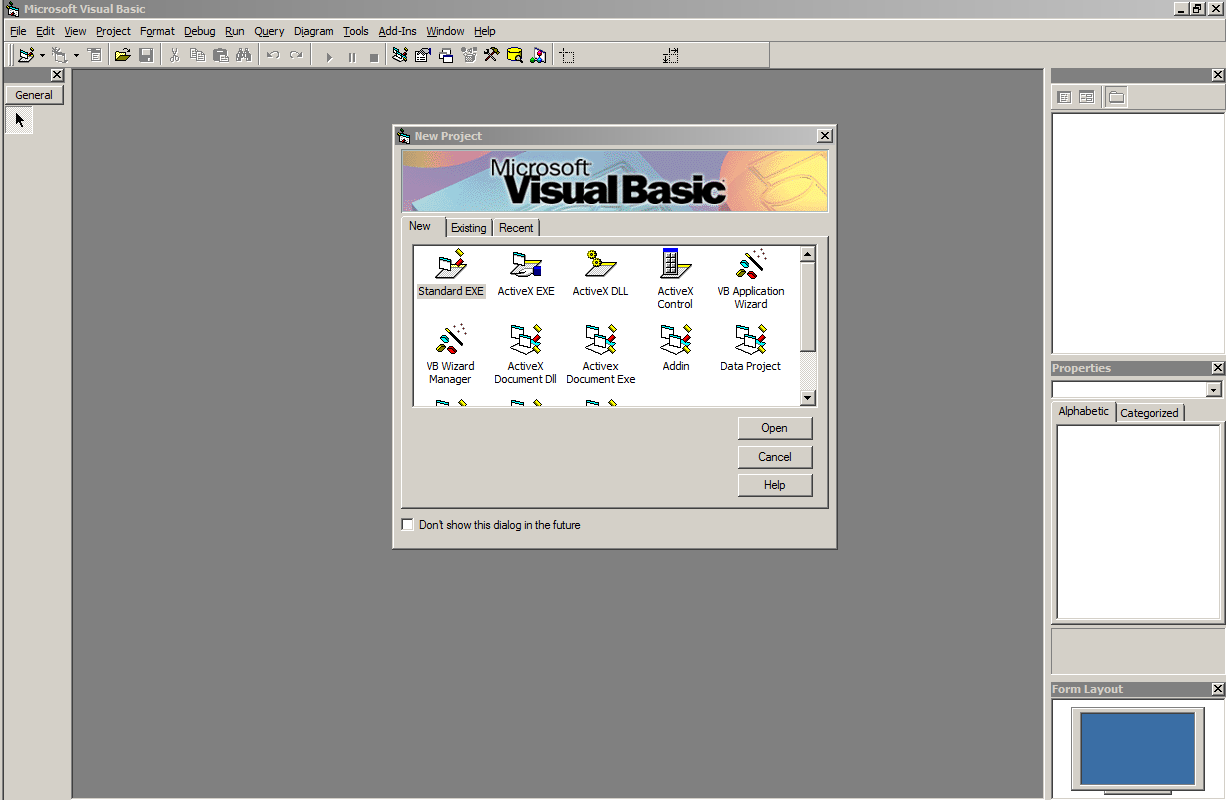Select the Pointer tool in the toolbox
The width and height of the screenshot is (1226, 800).
pyautogui.click(x=19, y=121)
